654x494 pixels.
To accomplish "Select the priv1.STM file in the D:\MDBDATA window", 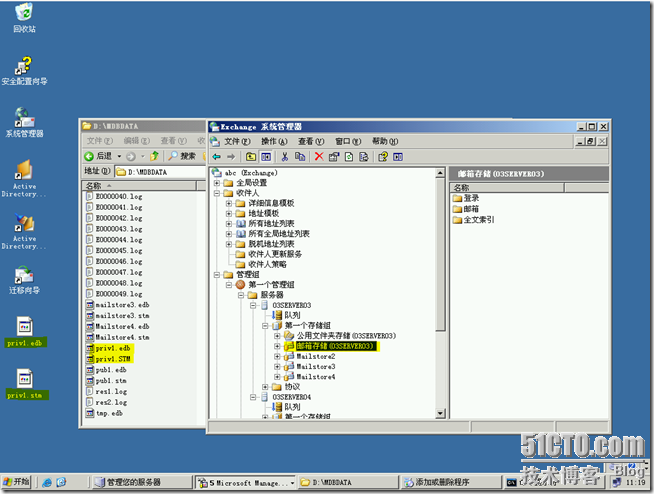I will coord(108,359).
